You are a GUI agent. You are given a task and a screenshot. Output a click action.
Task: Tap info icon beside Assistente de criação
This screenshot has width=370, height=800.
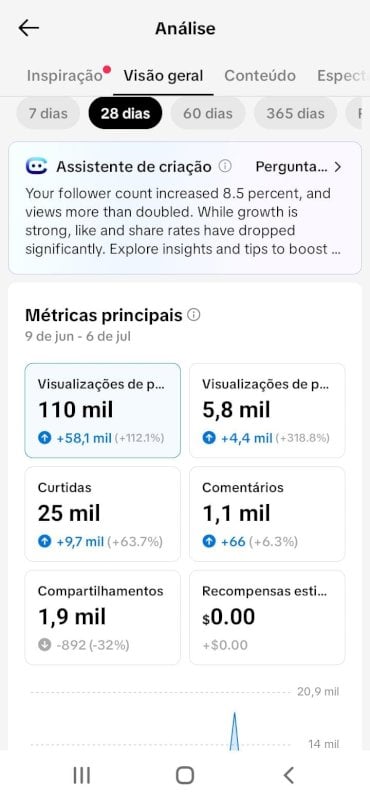[x=225, y=166]
